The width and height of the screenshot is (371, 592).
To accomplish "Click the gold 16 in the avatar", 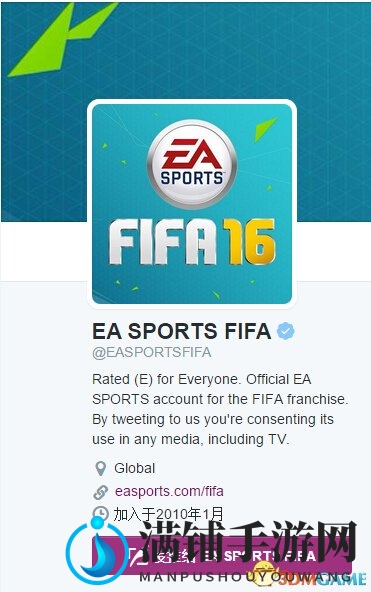I will click(x=249, y=242).
